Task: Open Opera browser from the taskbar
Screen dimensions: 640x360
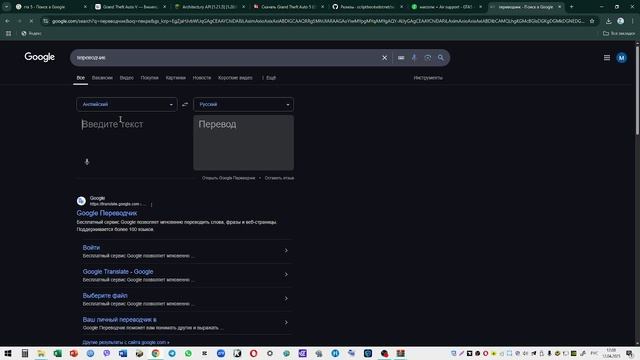Action: 253,353
